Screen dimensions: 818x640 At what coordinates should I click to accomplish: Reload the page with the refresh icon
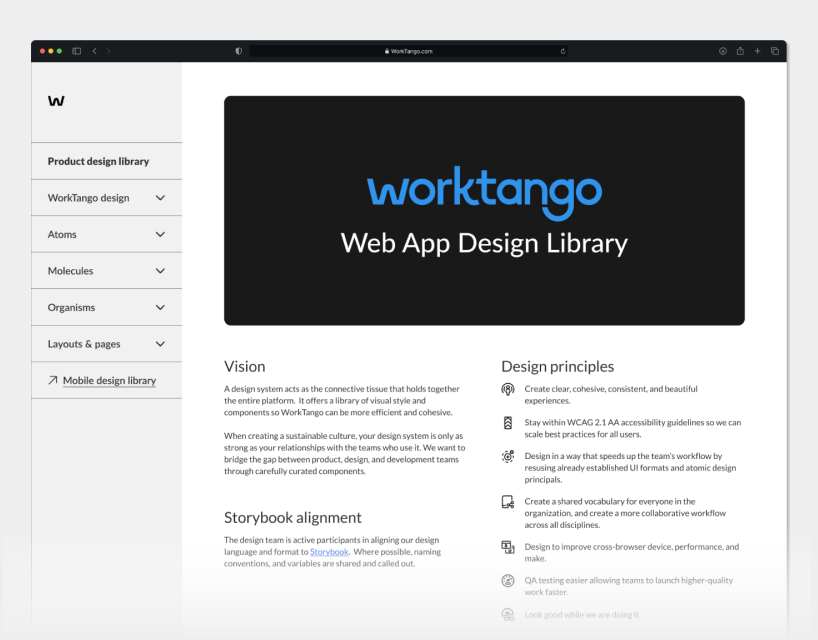[563, 51]
